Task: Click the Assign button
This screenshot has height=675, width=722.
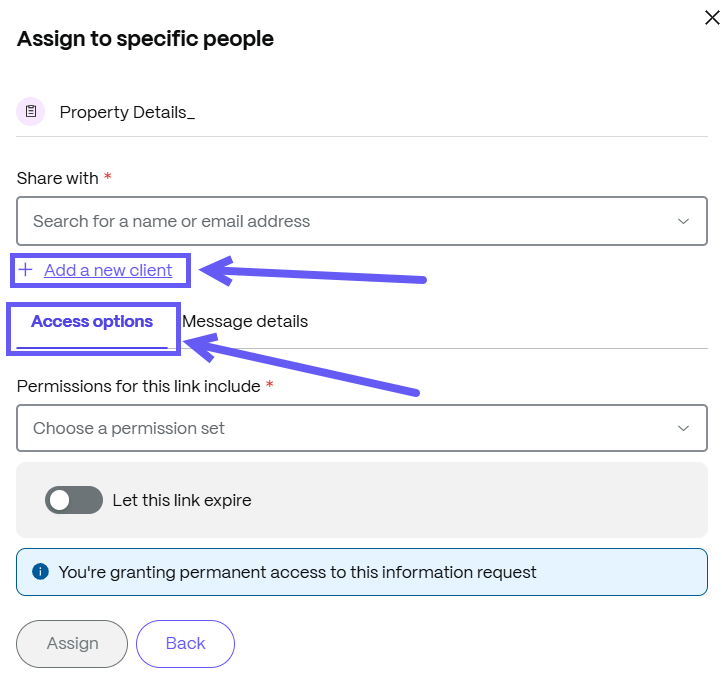Action: [x=72, y=644]
